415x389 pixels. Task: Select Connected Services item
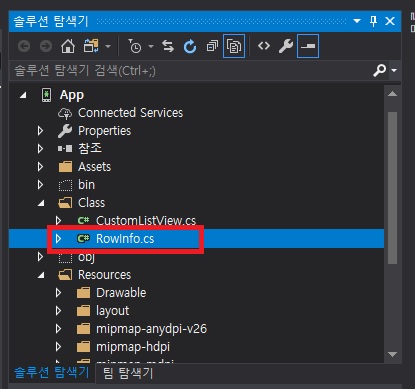click(130, 113)
